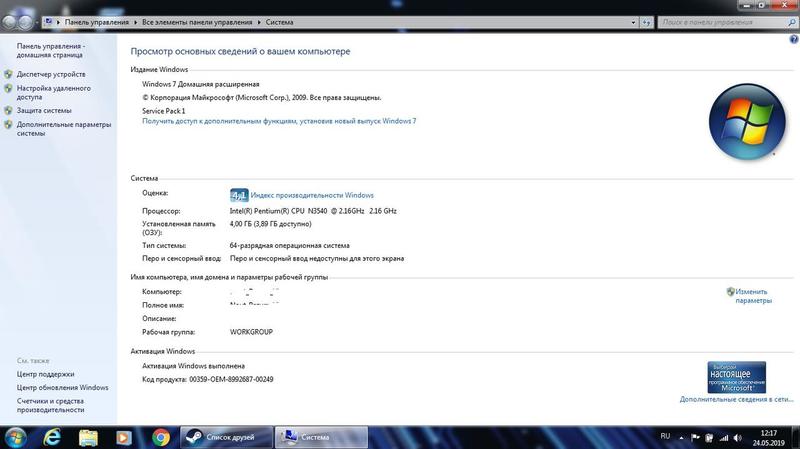Select the Система breadcrumb segment
The height and width of the screenshot is (449, 800).
pyautogui.click(x=279, y=22)
